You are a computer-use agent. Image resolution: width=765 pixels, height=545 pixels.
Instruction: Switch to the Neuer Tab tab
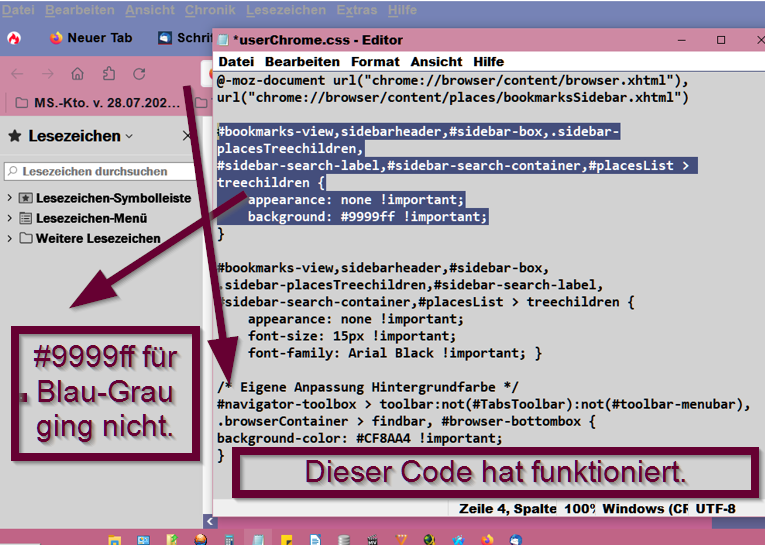tap(91, 38)
